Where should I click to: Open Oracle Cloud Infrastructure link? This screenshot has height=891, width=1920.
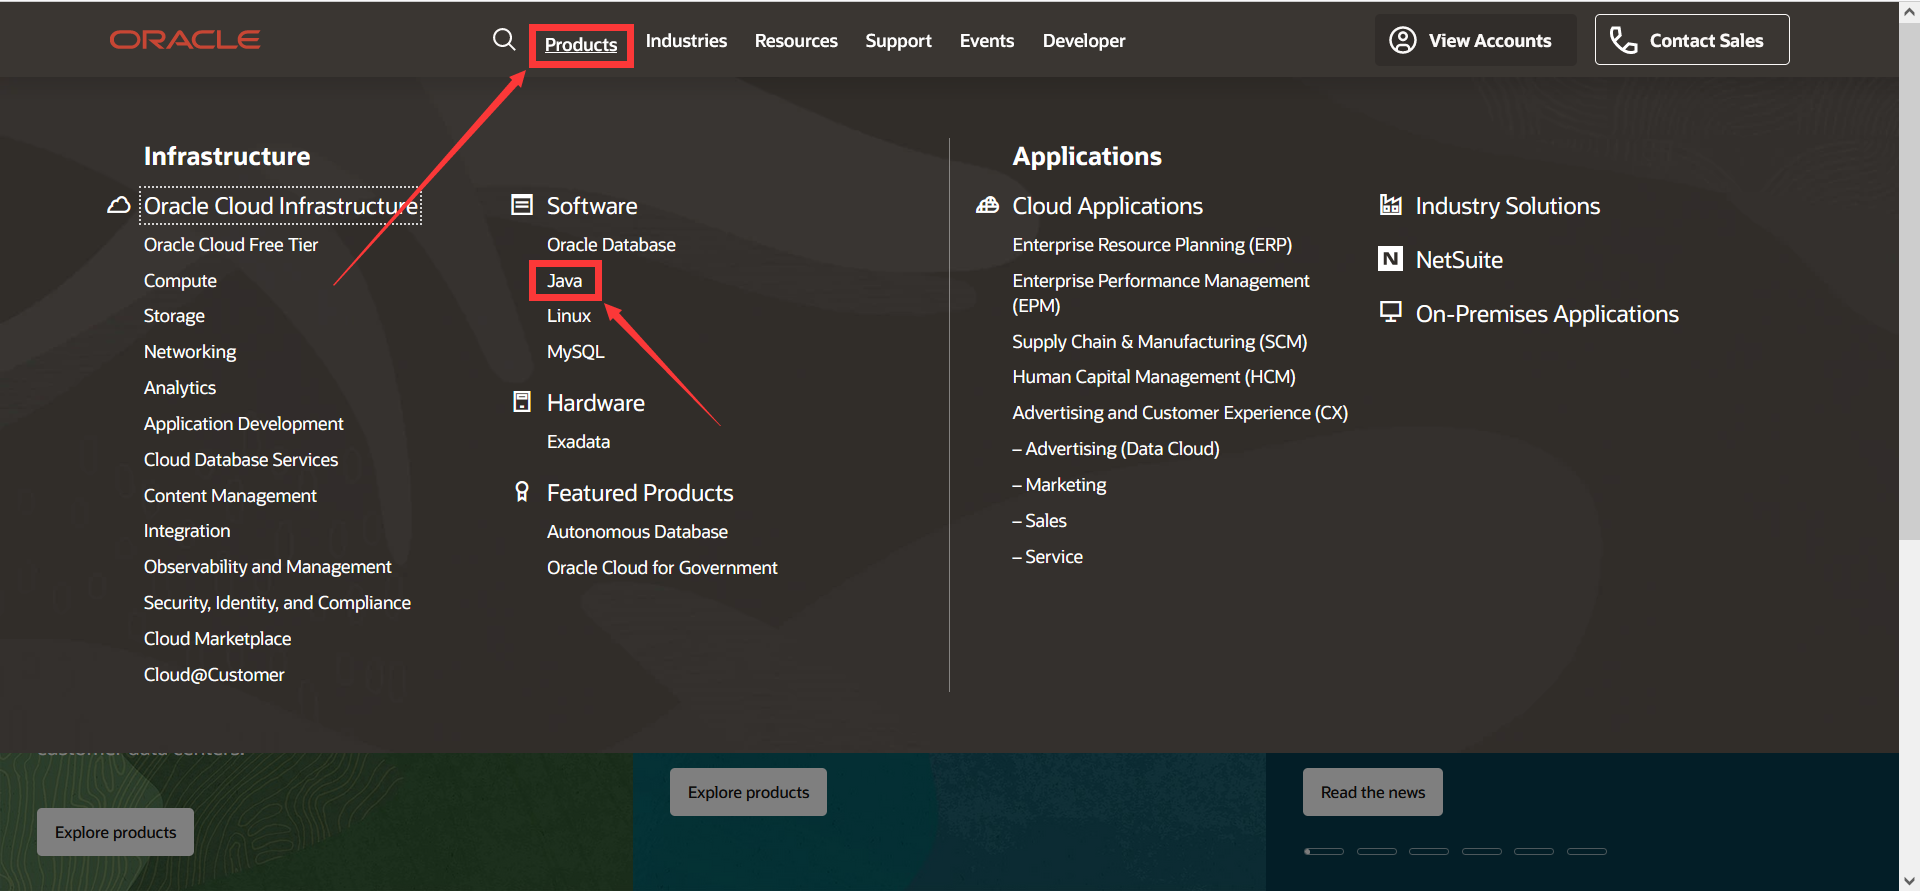281,206
